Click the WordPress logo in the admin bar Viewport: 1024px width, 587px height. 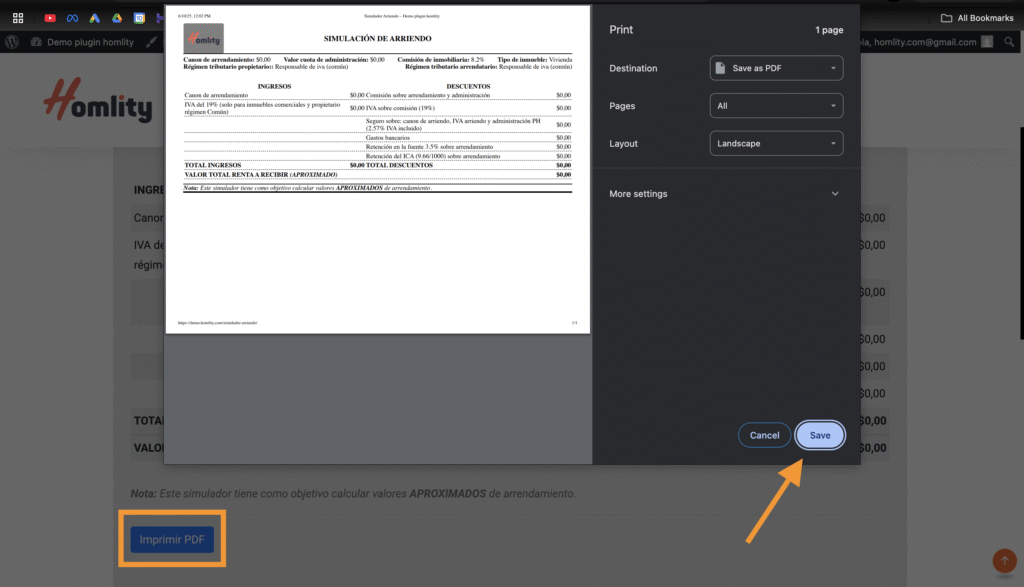(x=12, y=42)
